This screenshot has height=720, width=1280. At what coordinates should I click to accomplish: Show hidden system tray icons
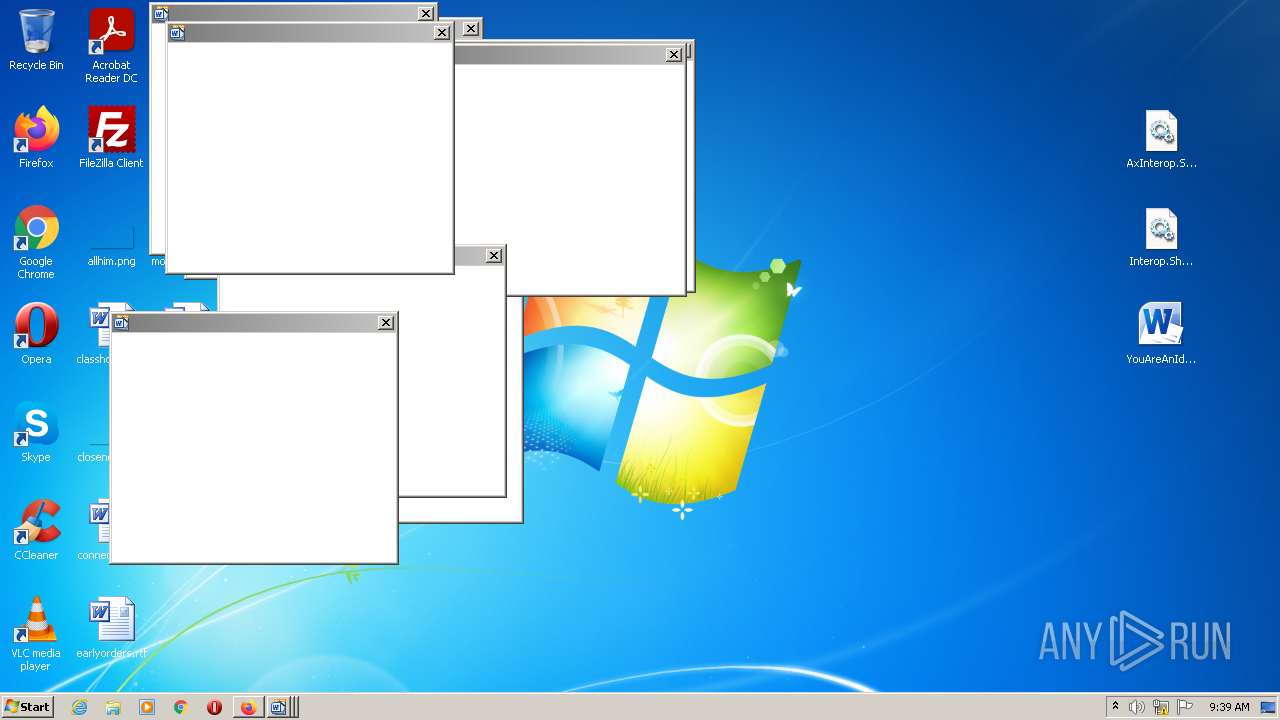pyautogui.click(x=1115, y=707)
